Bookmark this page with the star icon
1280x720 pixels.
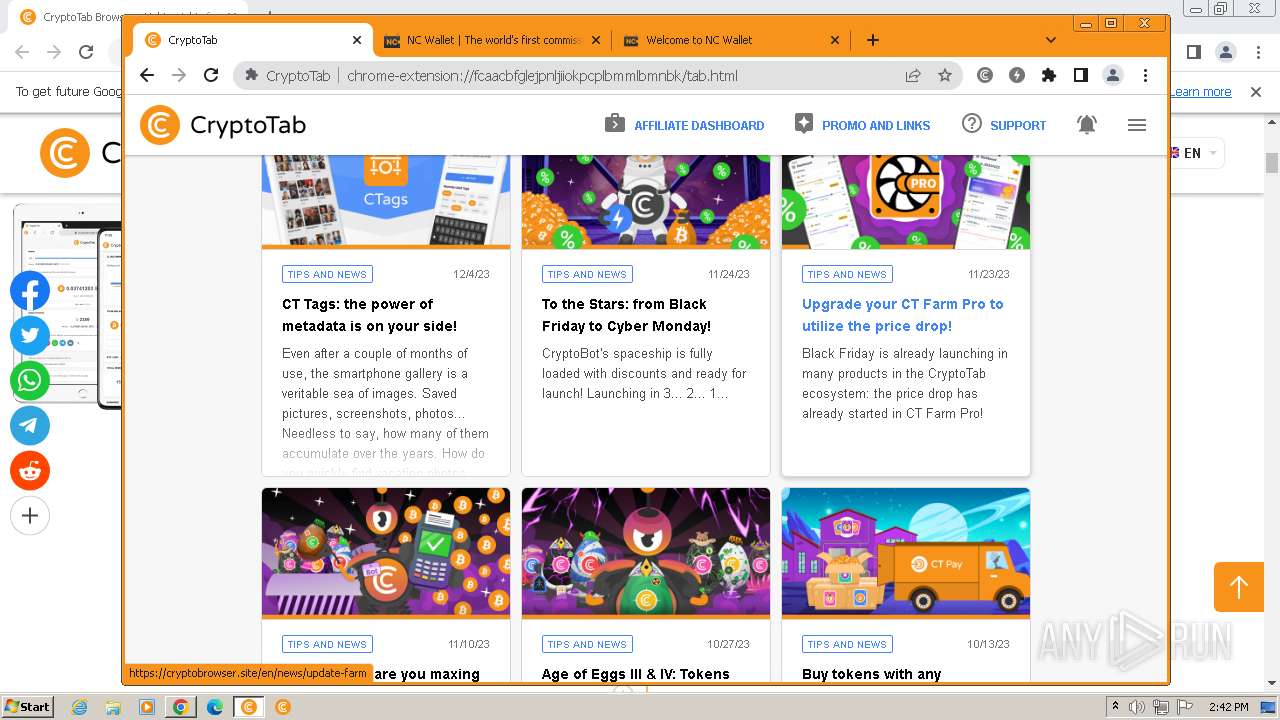click(x=945, y=75)
